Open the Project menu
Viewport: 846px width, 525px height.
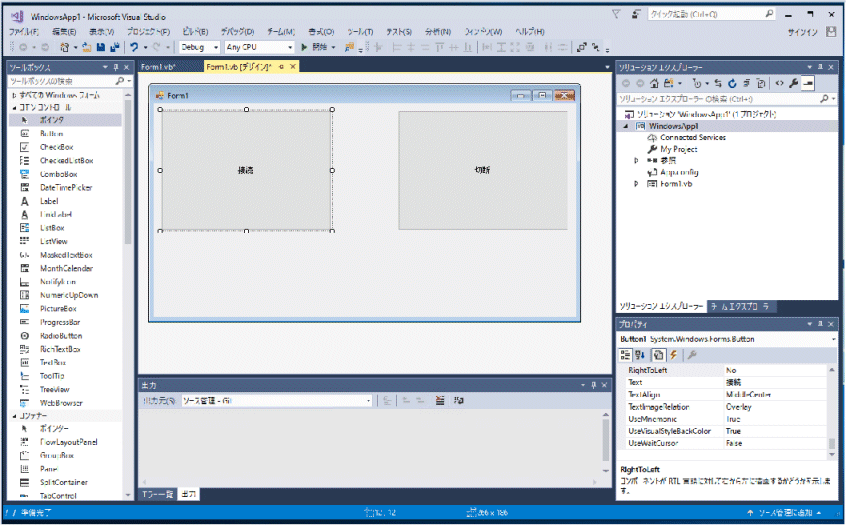(148, 32)
